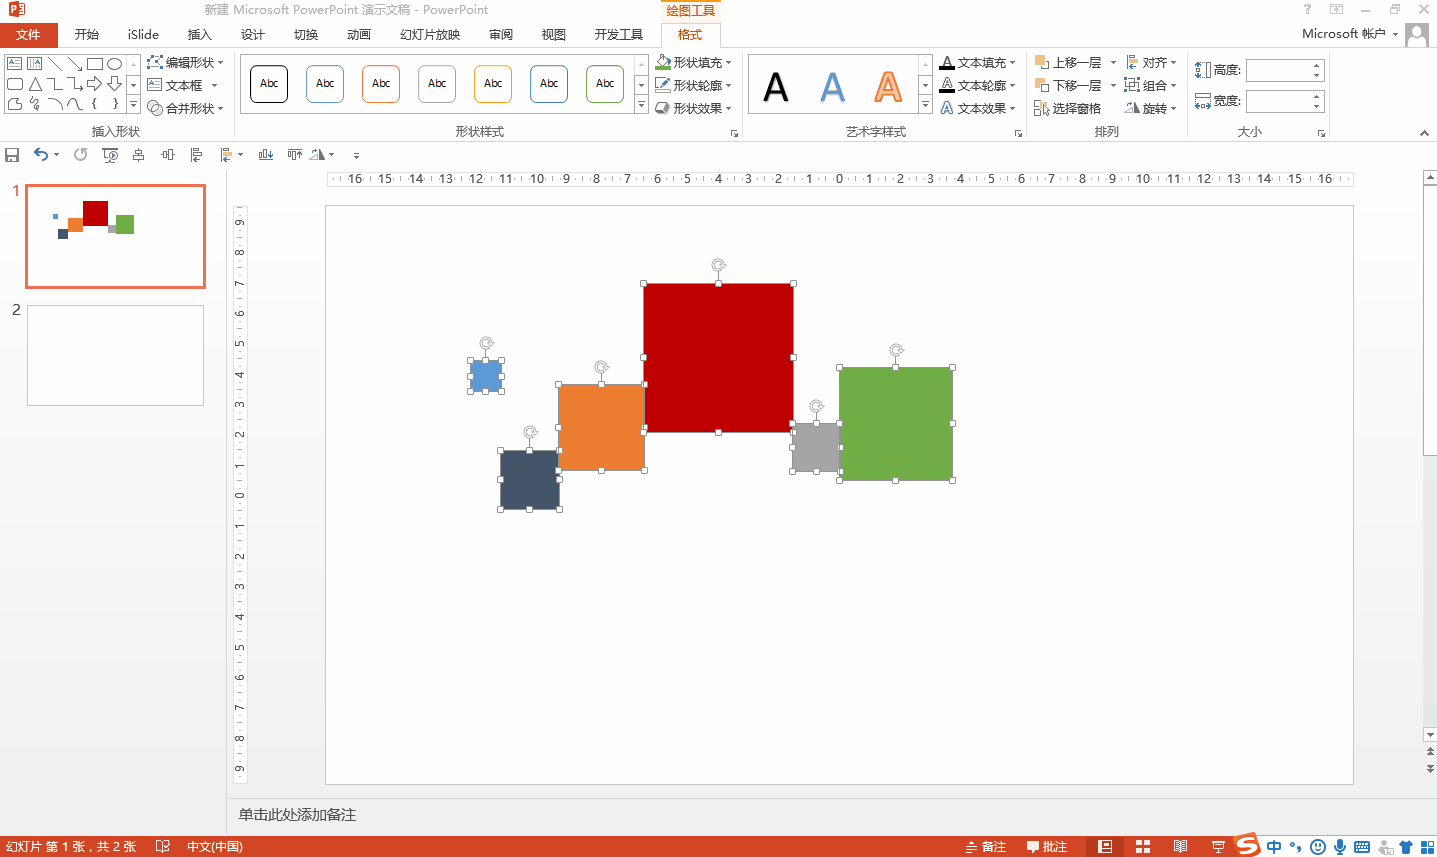Open Shape Outline (形状轮廓) dropdown

(694, 85)
